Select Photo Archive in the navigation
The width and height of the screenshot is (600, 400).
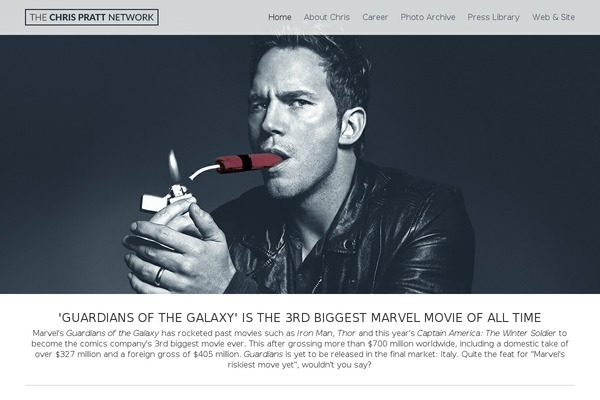428,17
